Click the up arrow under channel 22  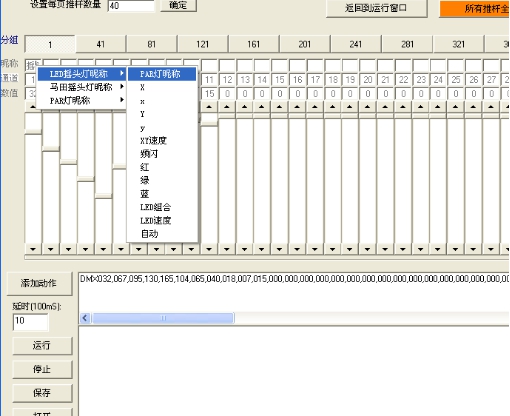403,107
